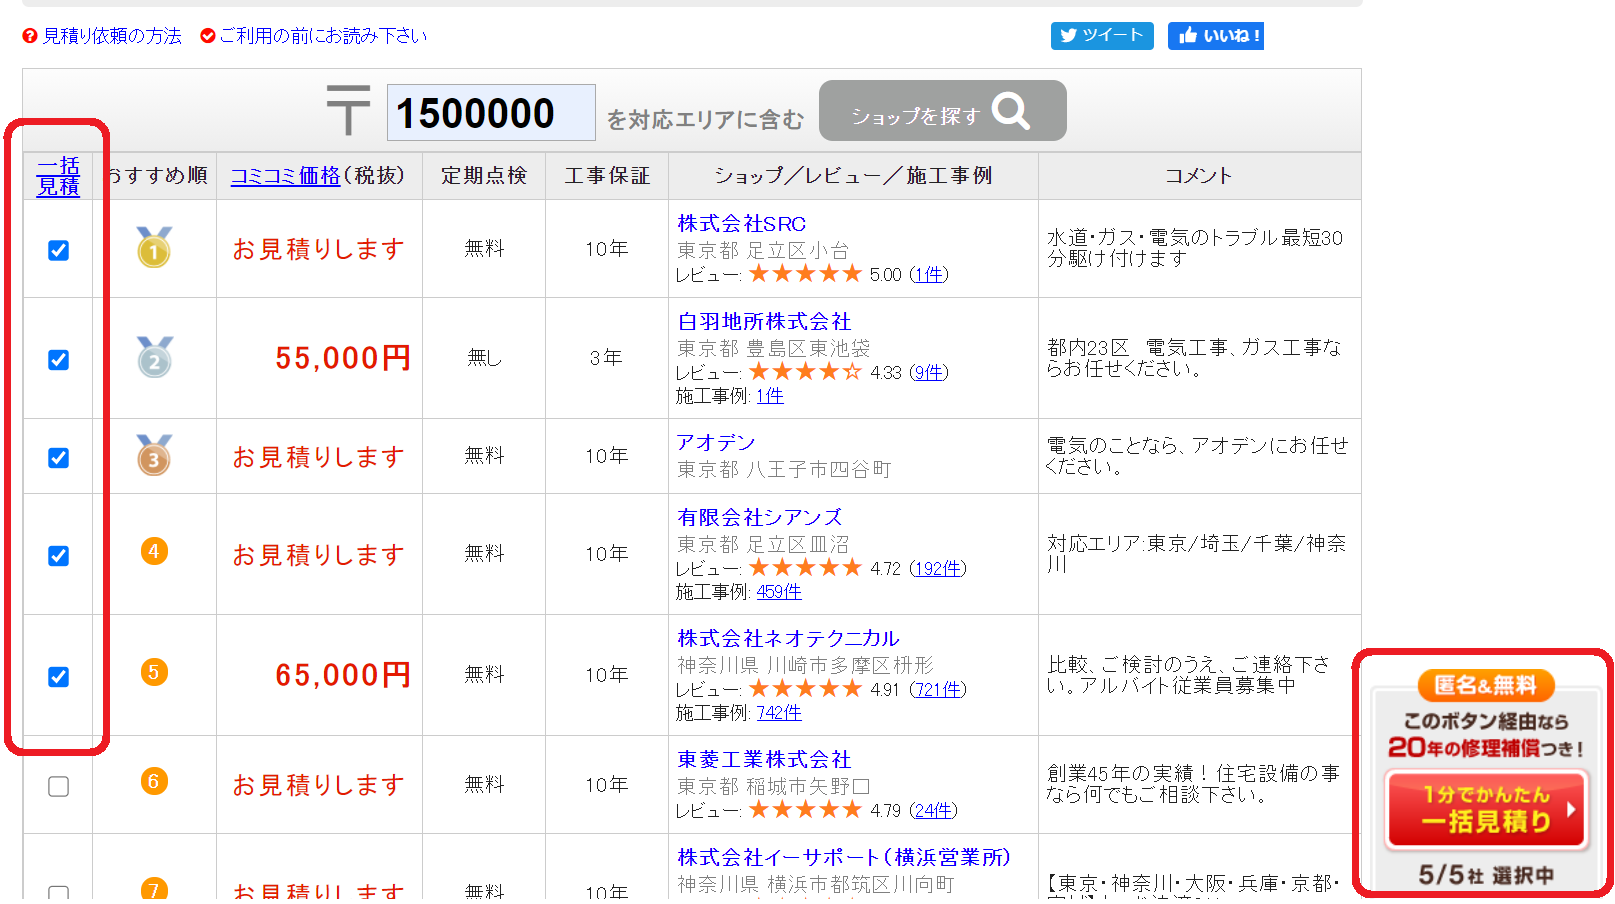The height and width of the screenshot is (904, 1615).
Task: Sort by the コミコミ価格 header link
Action: click(286, 176)
